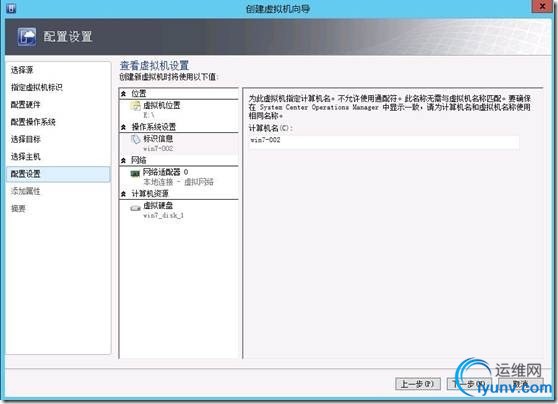The height and width of the screenshot is (404, 558).
Task: Go to the 指定虚拟机标识 step
Action: 37,87
